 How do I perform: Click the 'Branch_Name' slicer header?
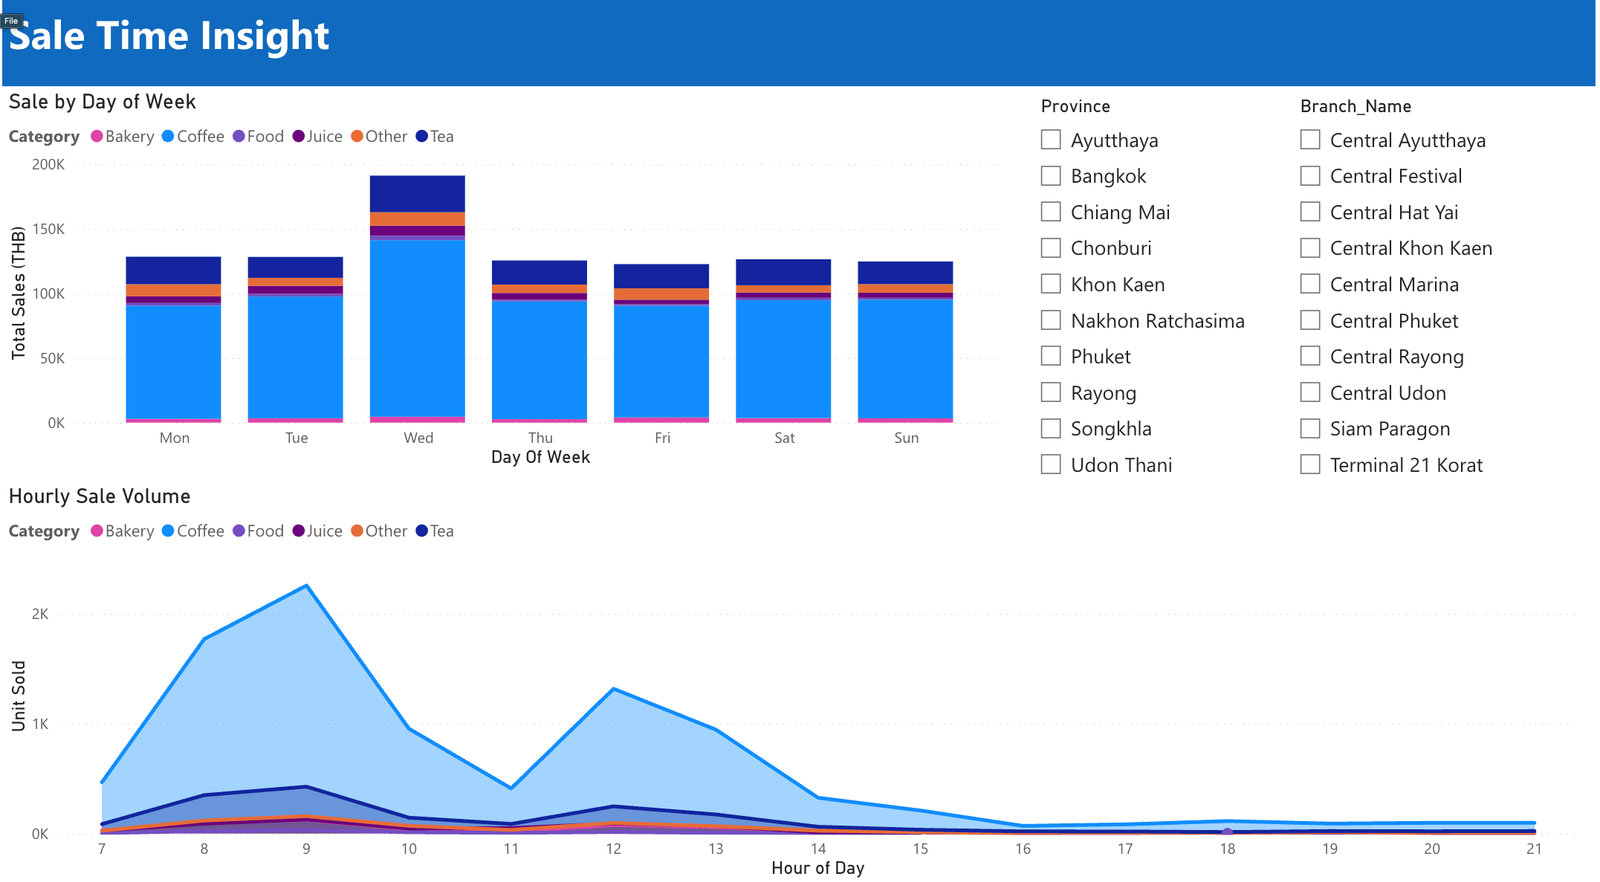click(1355, 106)
